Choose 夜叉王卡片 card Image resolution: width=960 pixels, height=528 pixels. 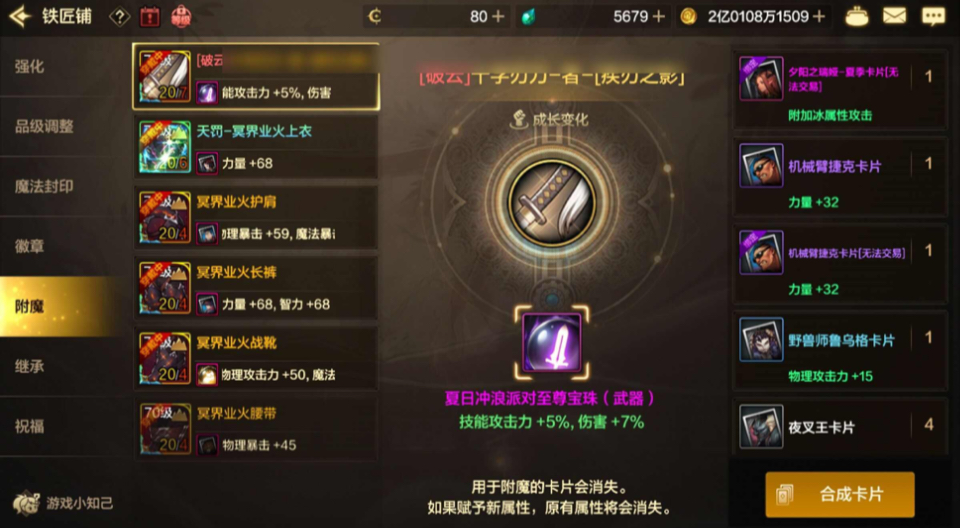click(840, 427)
